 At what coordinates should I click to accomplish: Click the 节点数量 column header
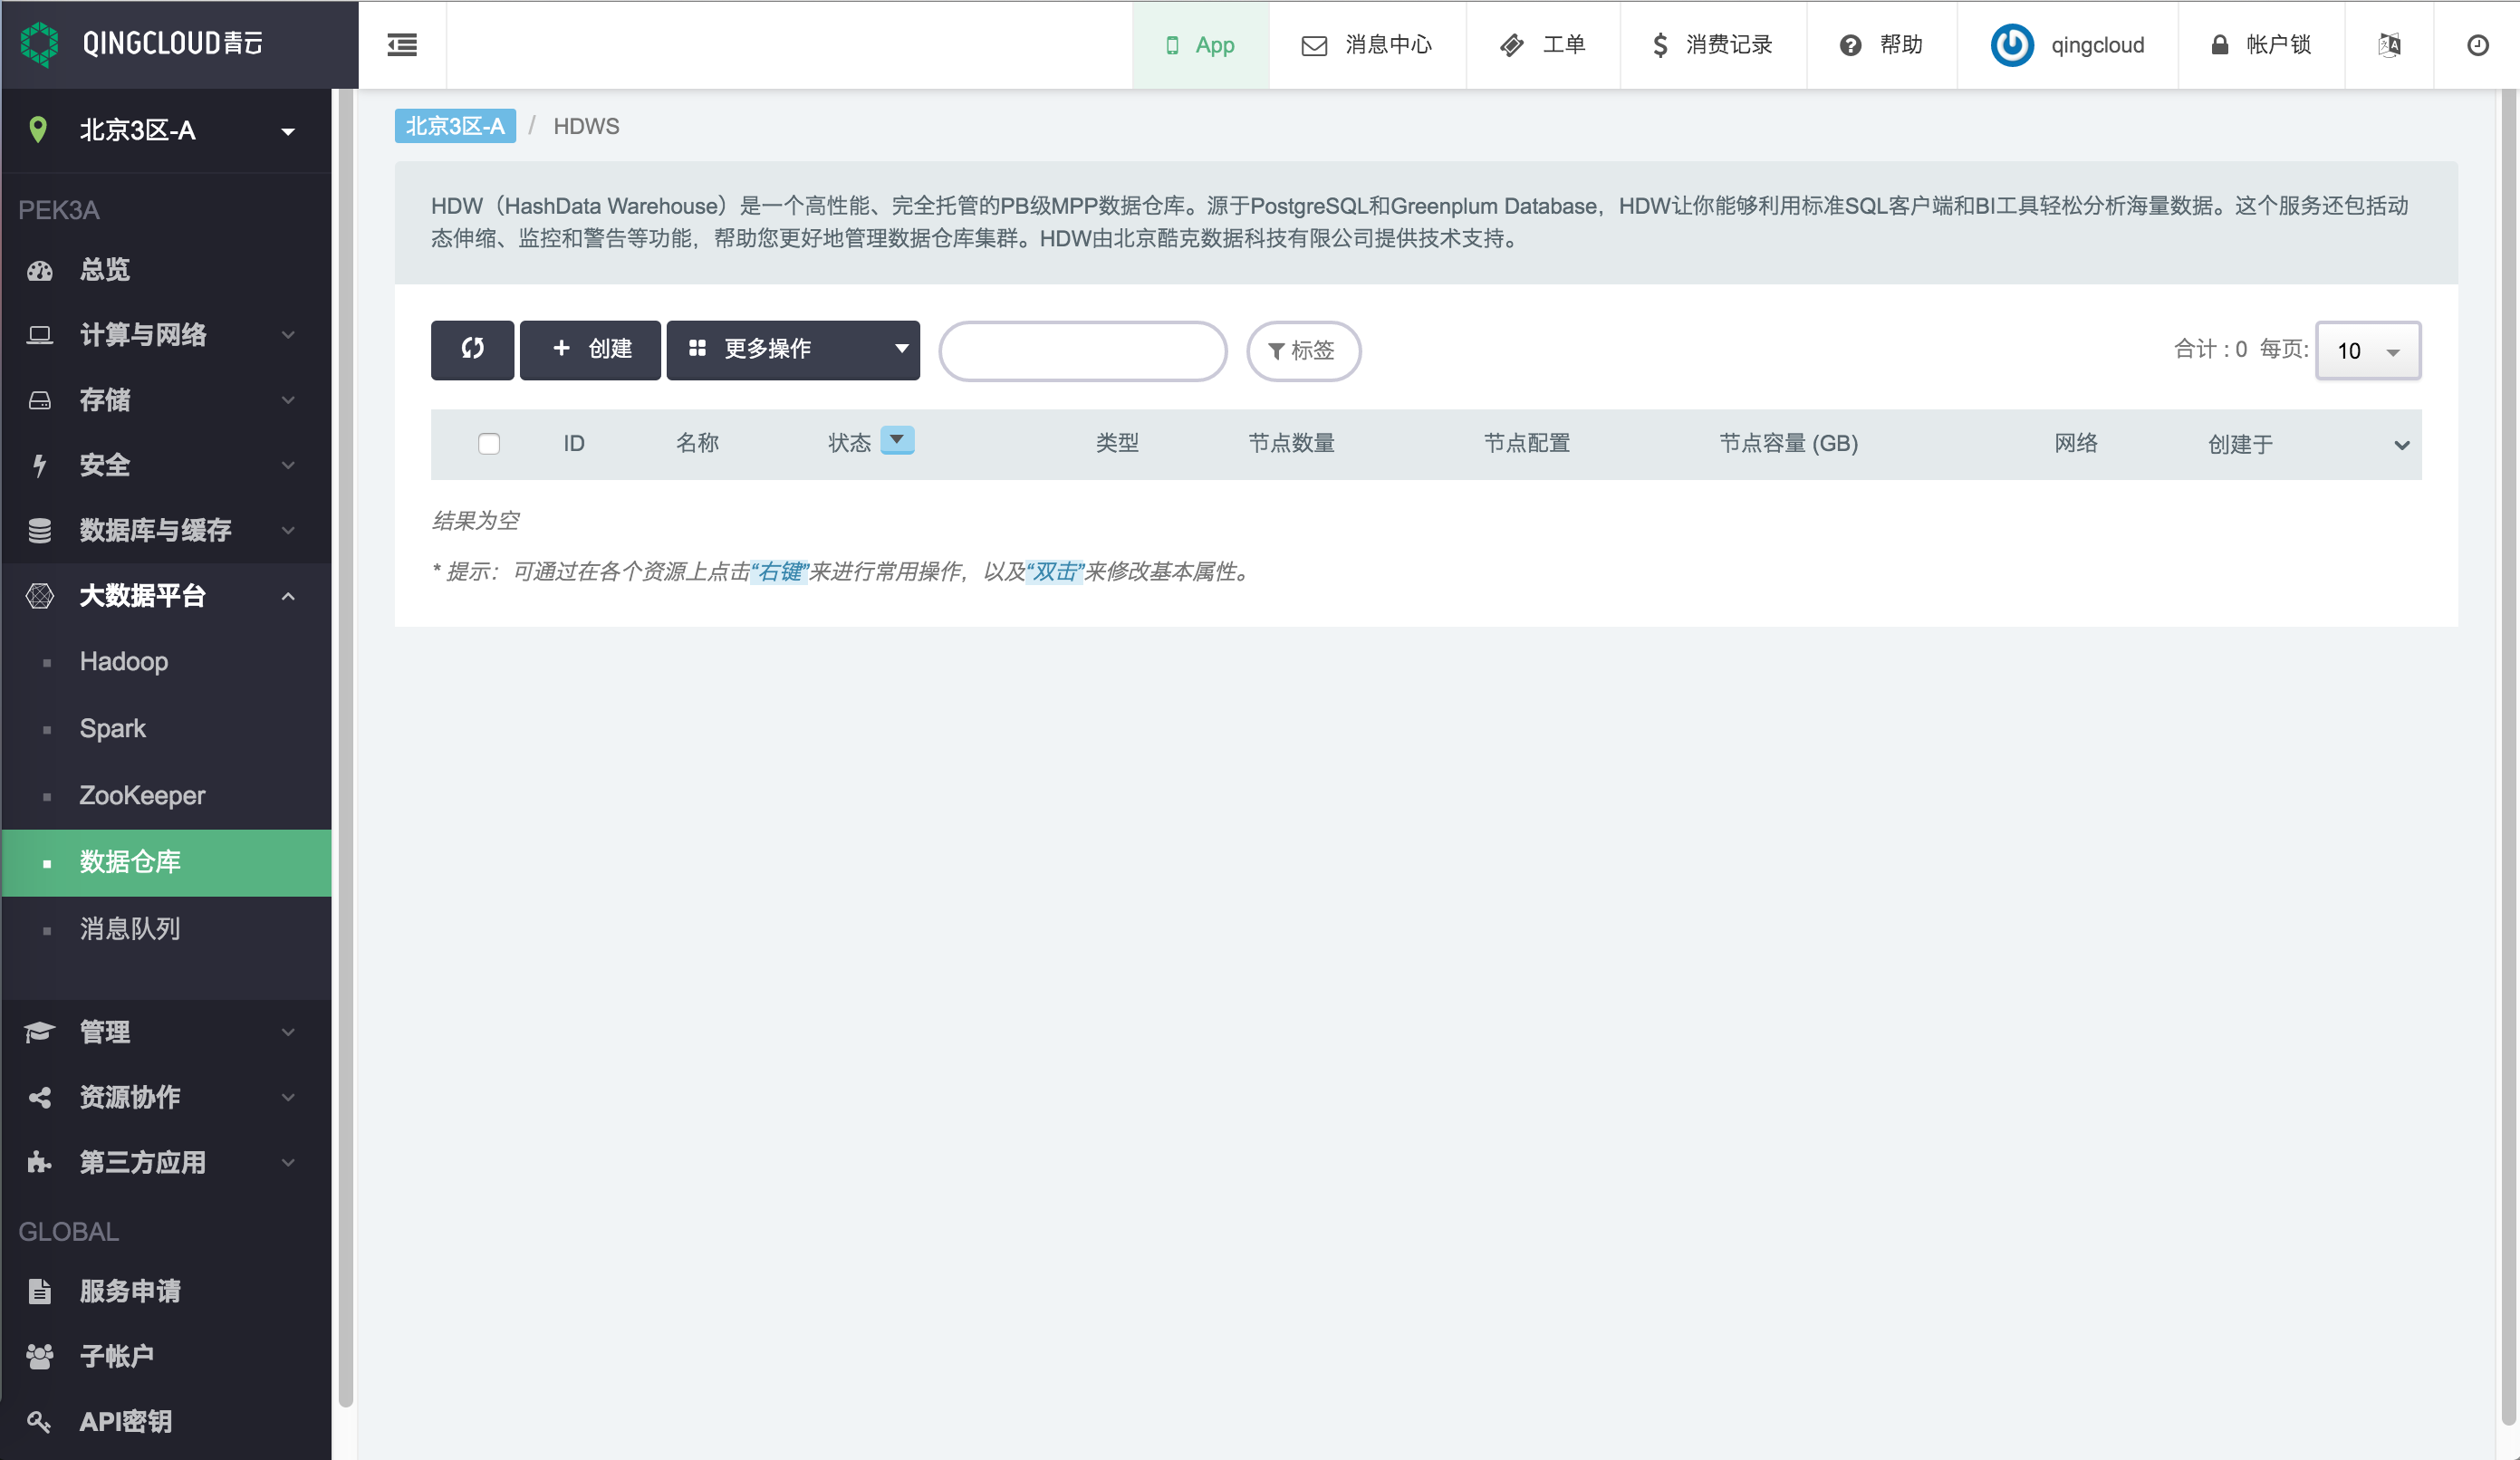click(1291, 444)
